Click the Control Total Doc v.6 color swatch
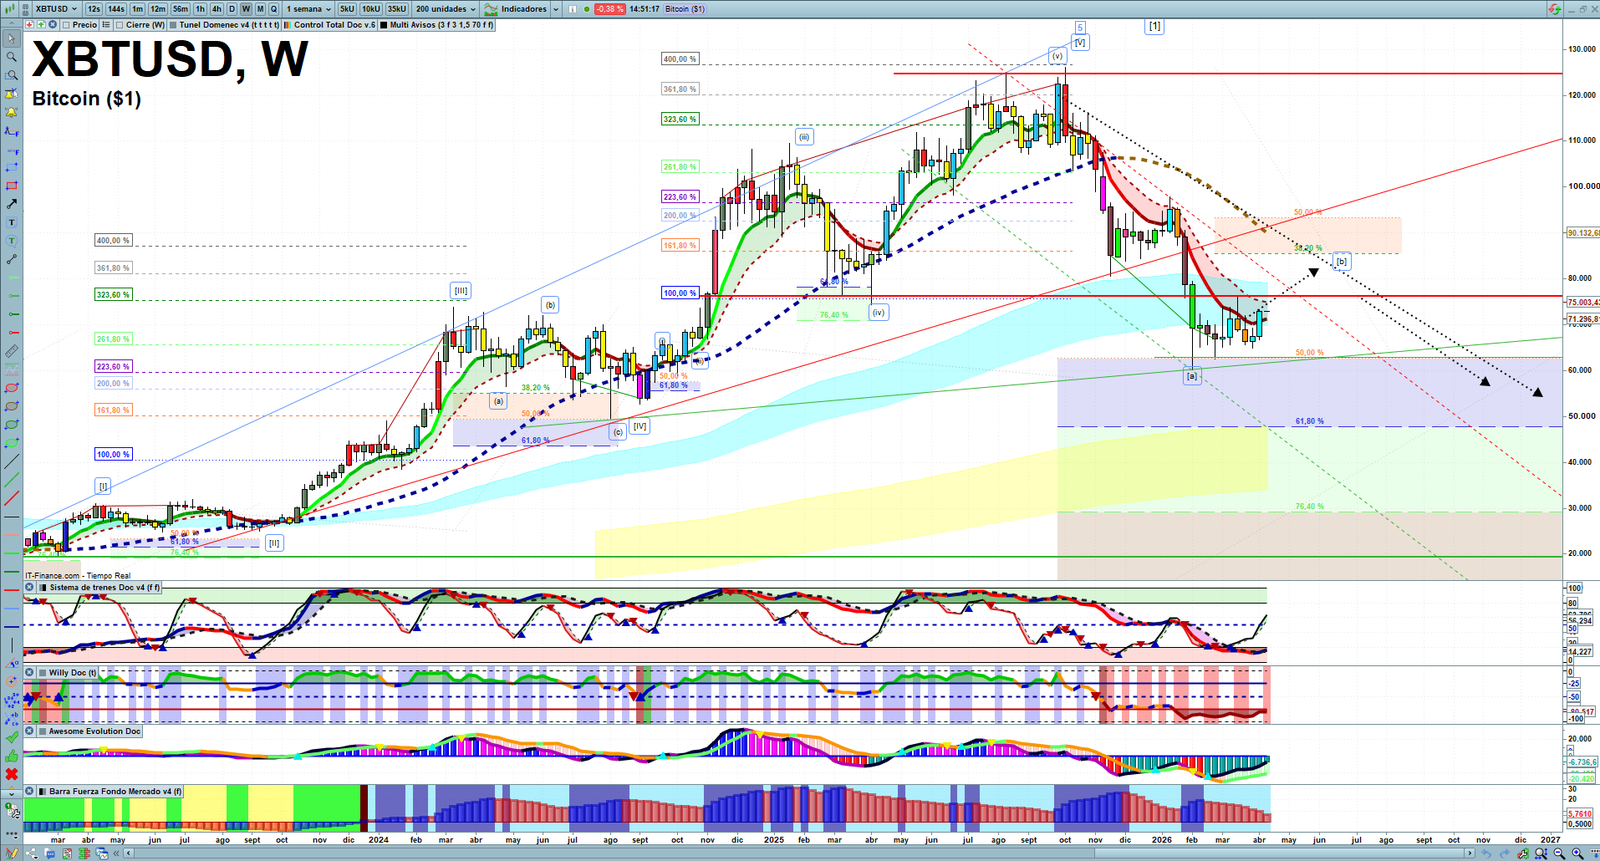The width and height of the screenshot is (1600, 861). click(x=289, y=24)
